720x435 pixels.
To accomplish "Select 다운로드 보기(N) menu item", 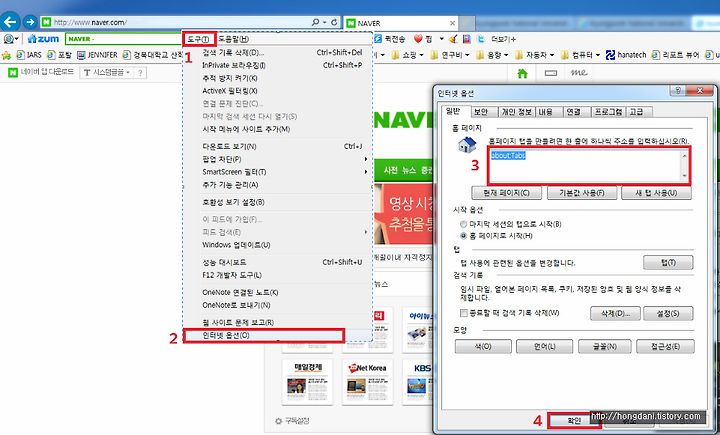I will [x=277, y=147].
